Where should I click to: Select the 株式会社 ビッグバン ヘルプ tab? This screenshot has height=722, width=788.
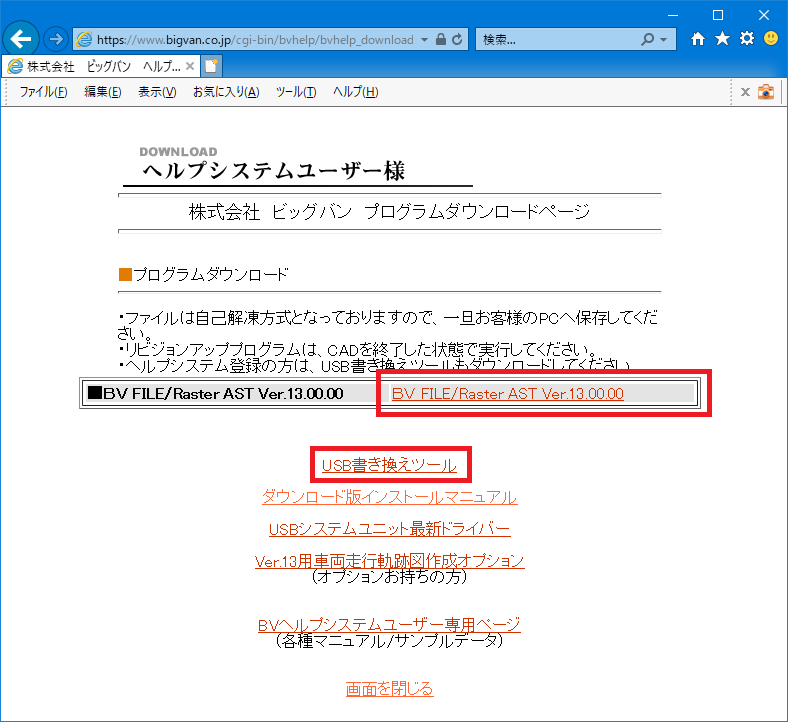click(101, 66)
